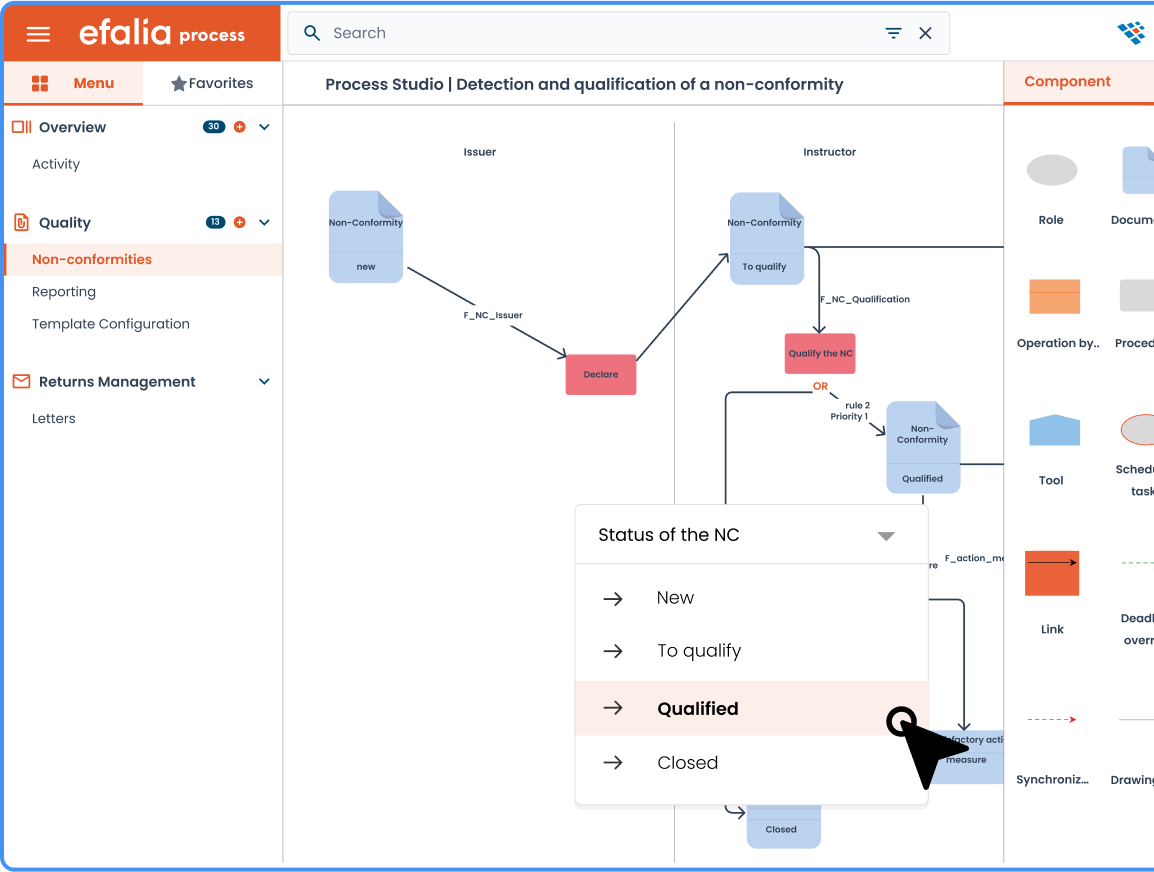Click the efalia process logo
Viewport: 1154px width, 872px height.
pyautogui.click(x=162, y=33)
